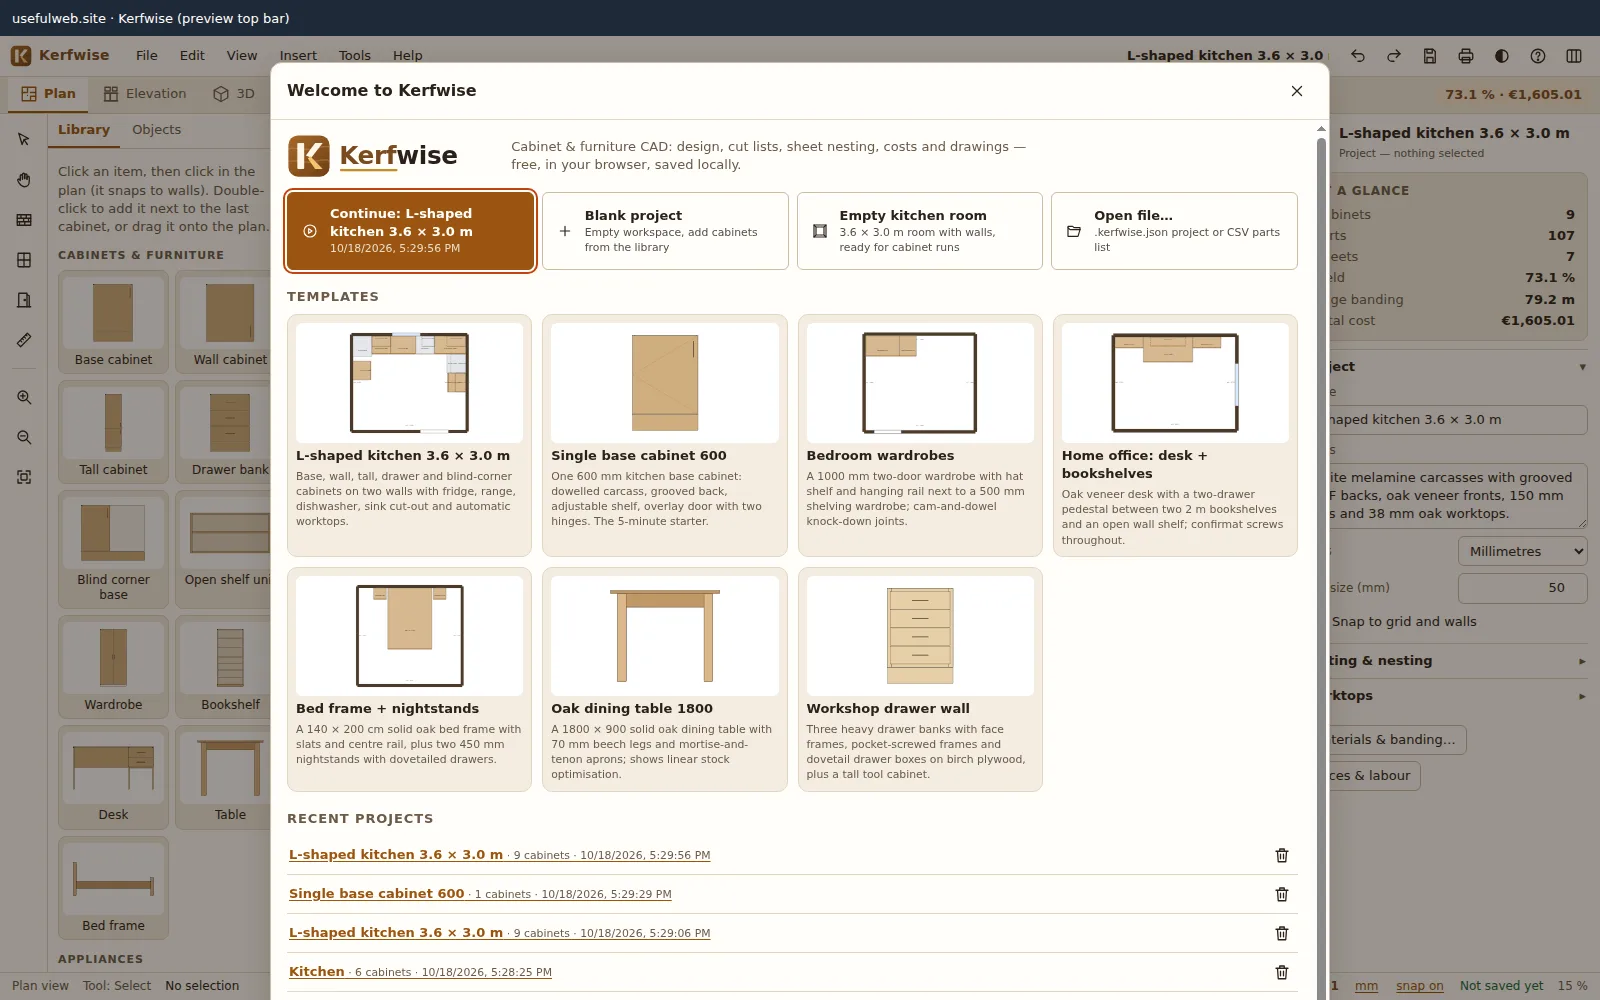
Task: Expand the worktops section arrow
Action: pos(1582,696)
